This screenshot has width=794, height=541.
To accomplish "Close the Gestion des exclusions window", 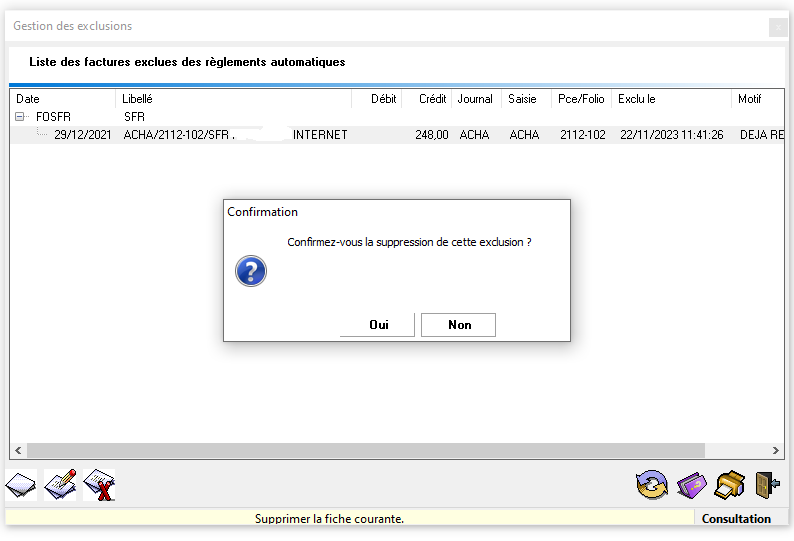I will (x=777, y=27).
